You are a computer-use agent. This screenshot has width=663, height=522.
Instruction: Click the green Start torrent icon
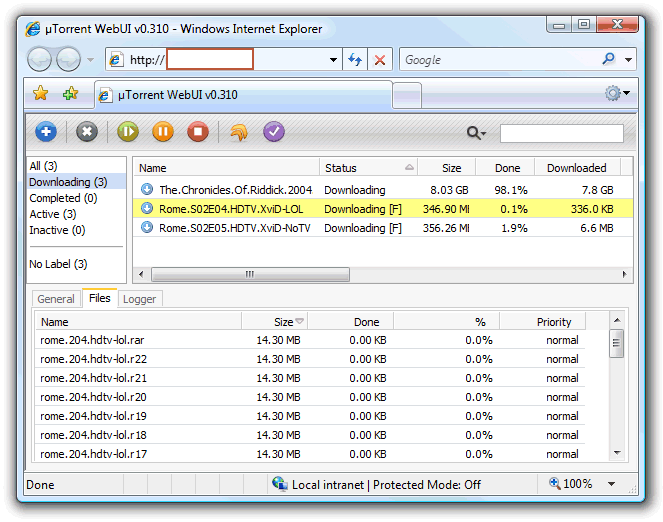[128, 132]
